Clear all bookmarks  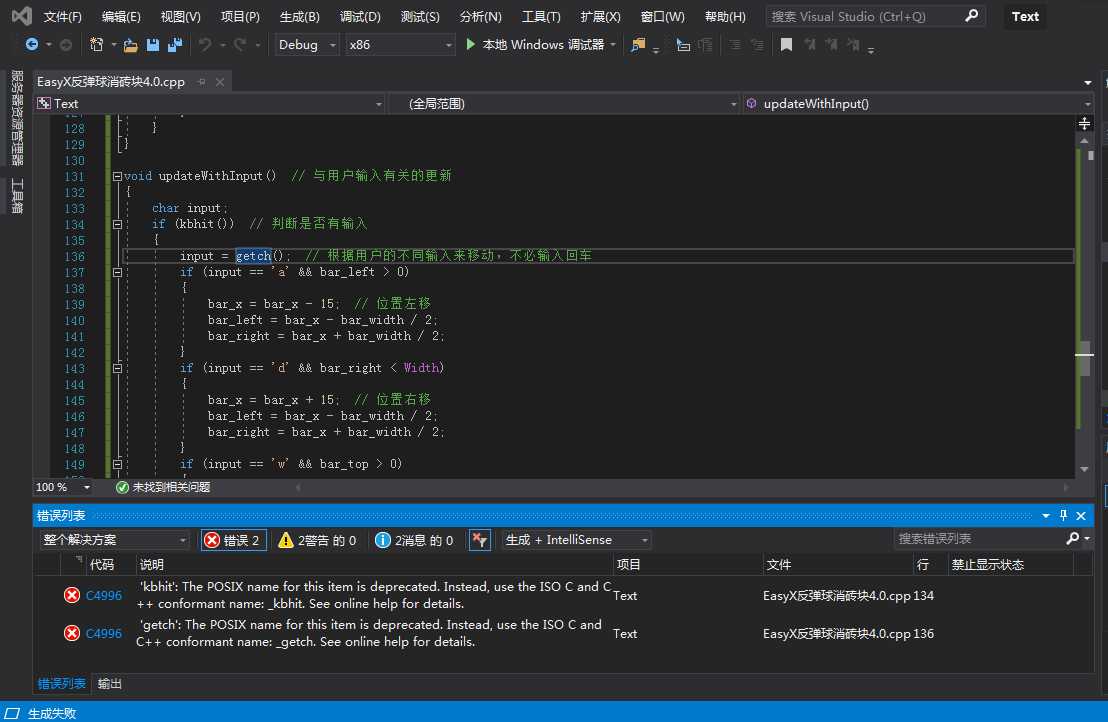854,45
